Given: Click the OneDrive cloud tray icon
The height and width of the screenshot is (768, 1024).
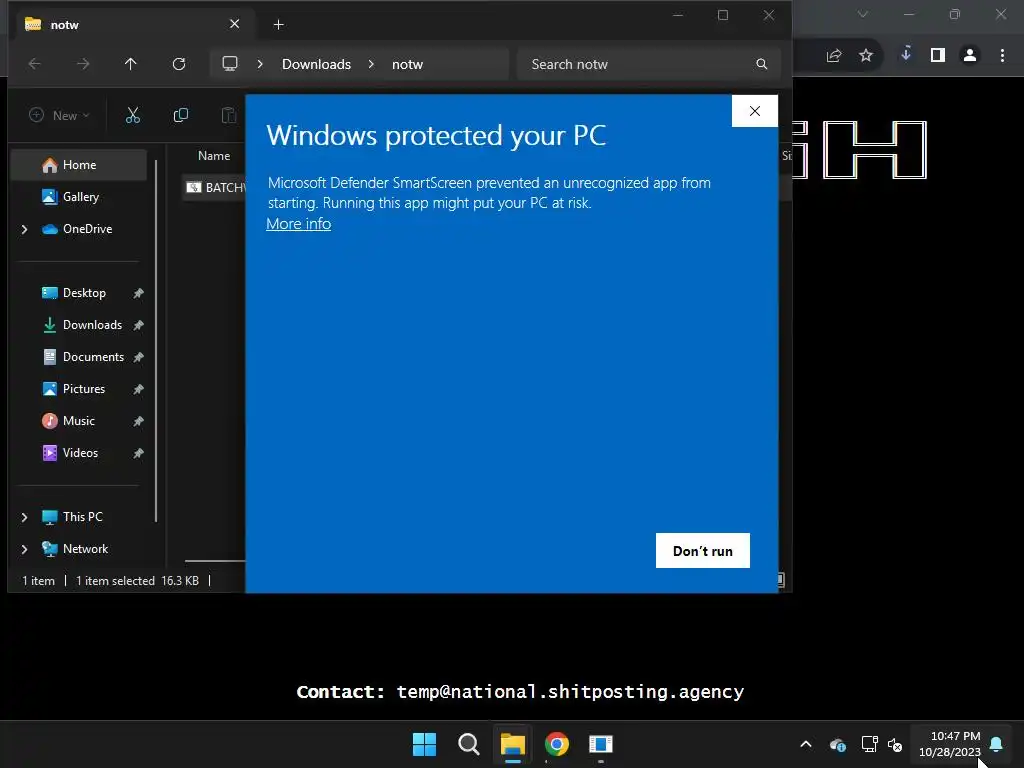Looking at the screenshot, I should [x=838, y=744].
